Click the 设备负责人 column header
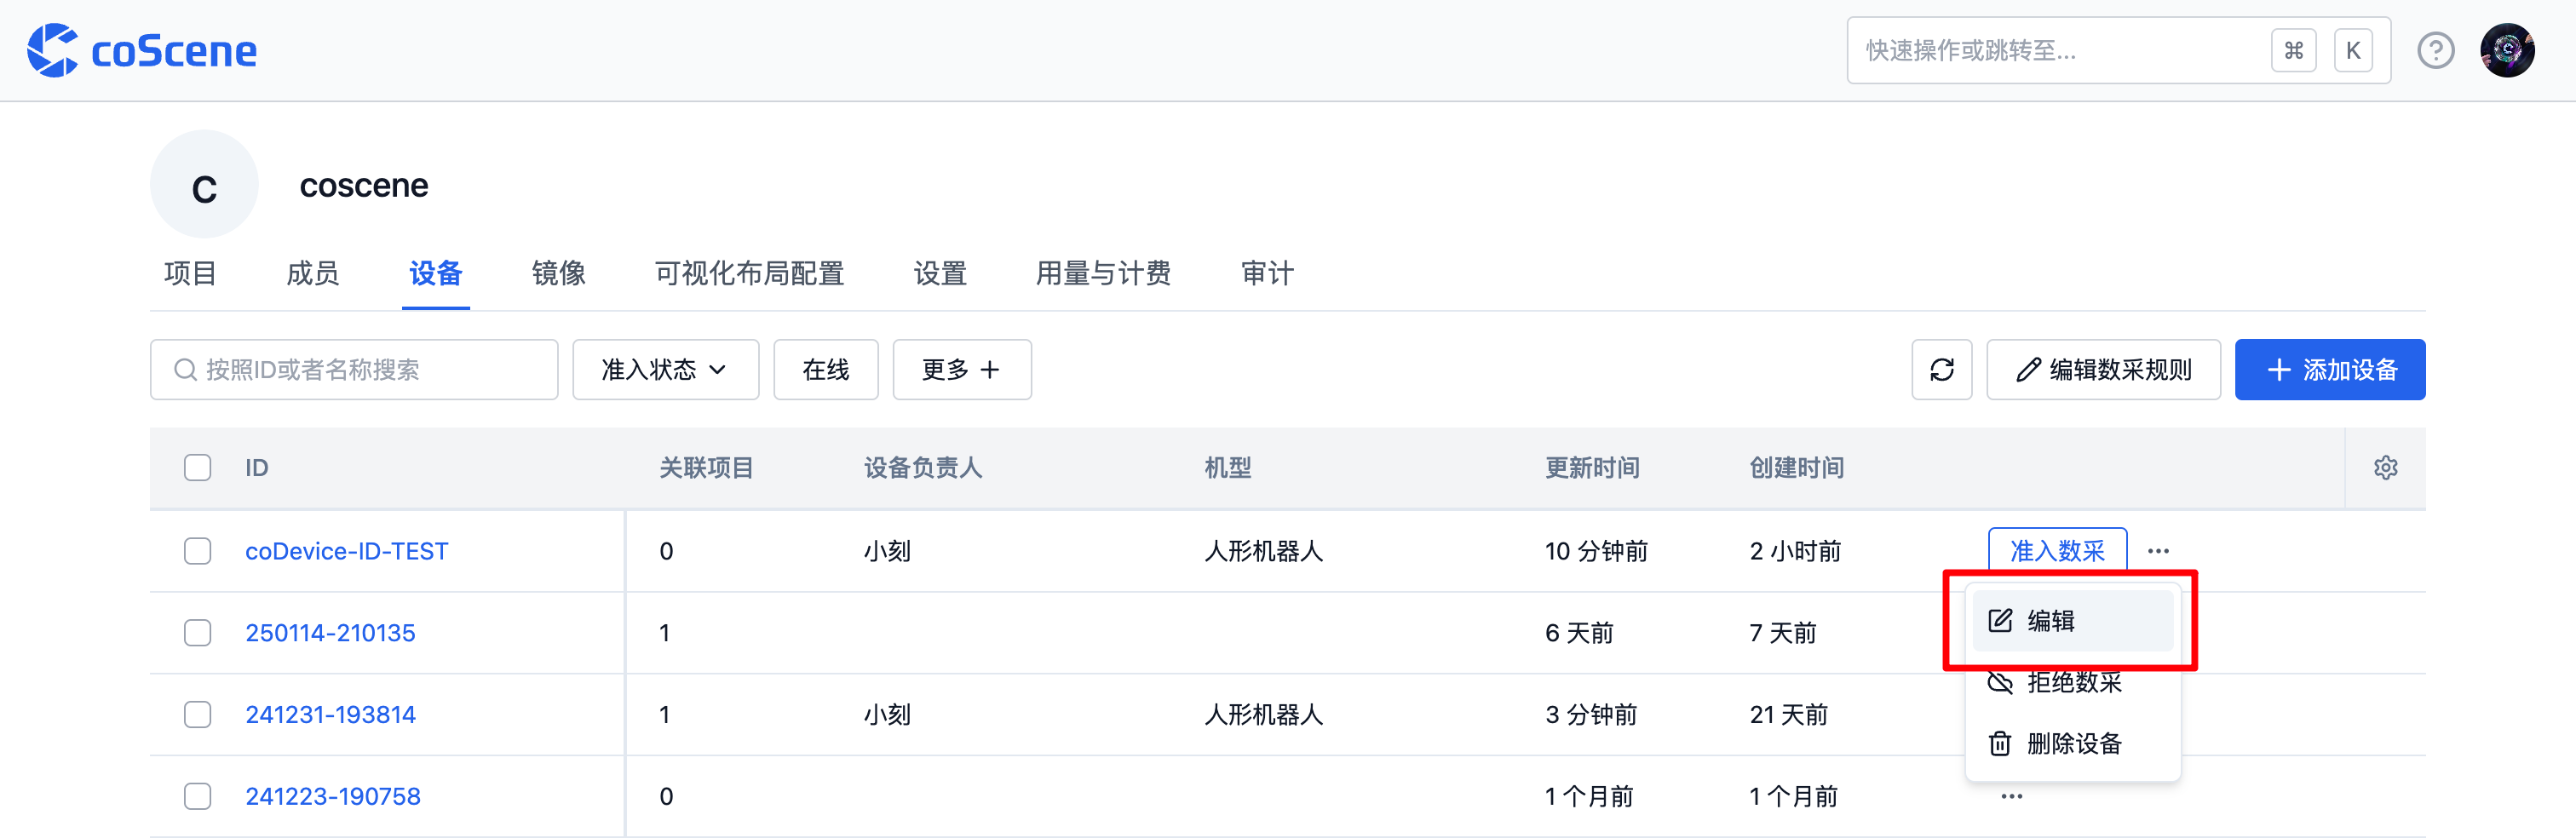Screen dimensions: 2576x838 click(x=923, y=468)
